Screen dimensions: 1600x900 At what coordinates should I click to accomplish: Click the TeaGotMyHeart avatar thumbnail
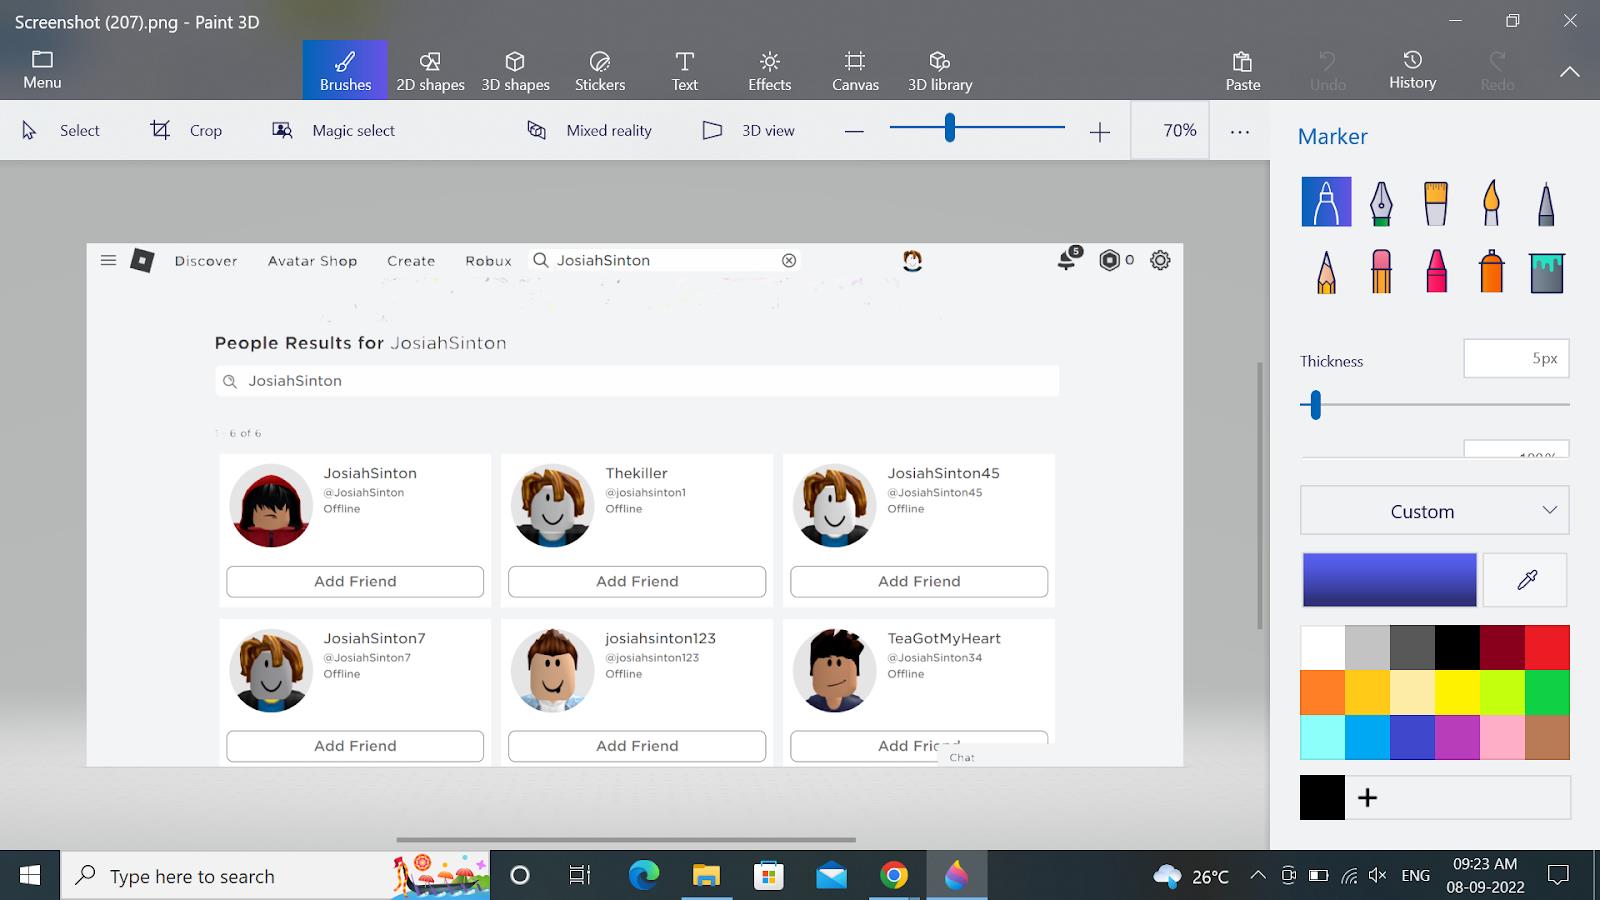click(x=834, y=670)
